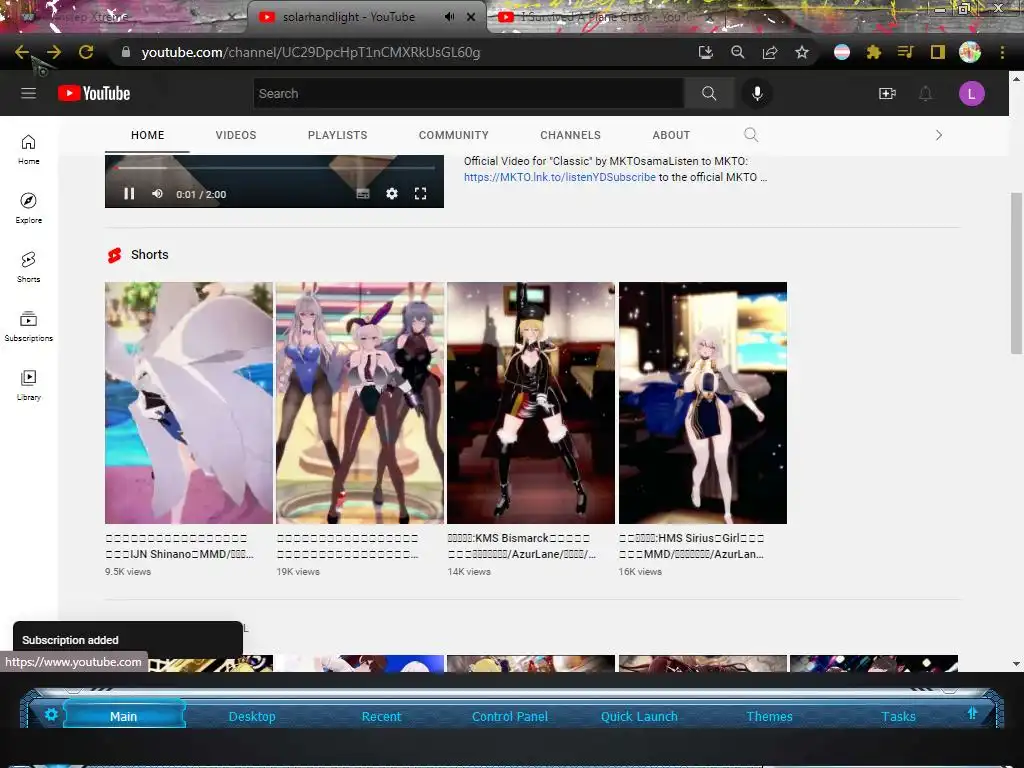Viewport: 1024px width, 768px height.
Task: Open Quick Launch in the launcher bar
Action: coord(639,716)
